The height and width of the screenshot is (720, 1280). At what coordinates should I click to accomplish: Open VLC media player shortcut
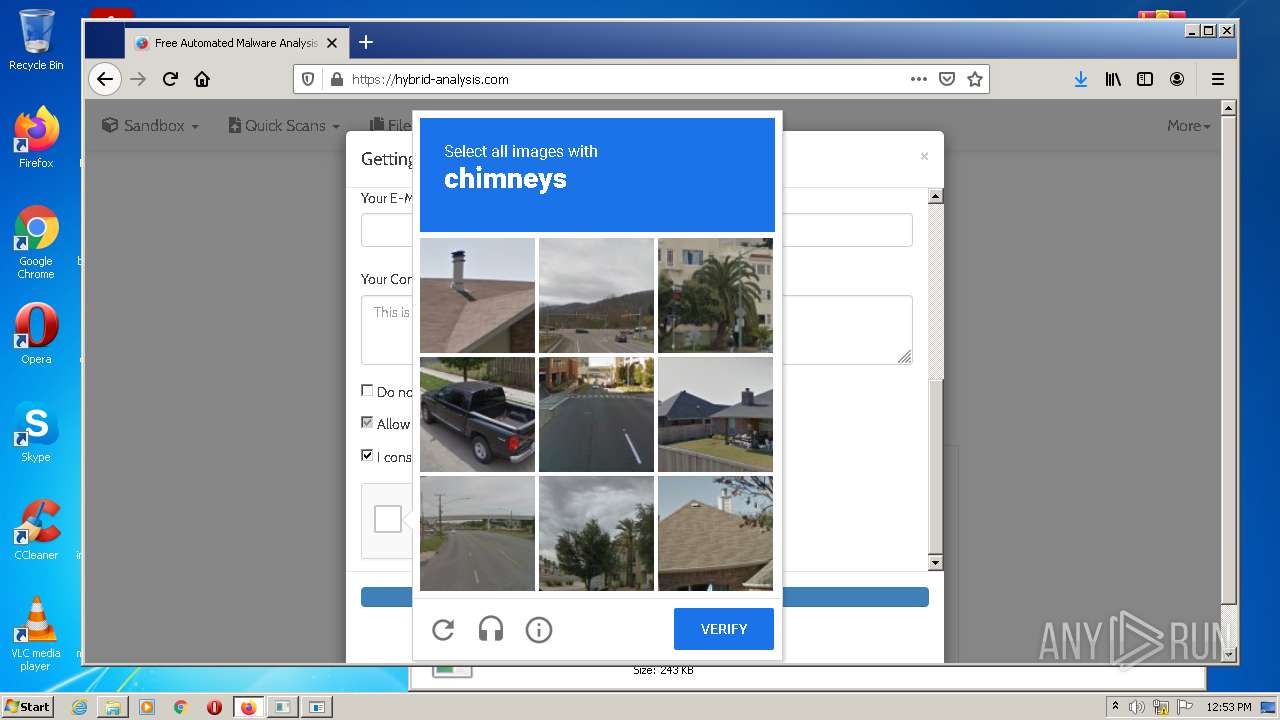tap(36, 634)
